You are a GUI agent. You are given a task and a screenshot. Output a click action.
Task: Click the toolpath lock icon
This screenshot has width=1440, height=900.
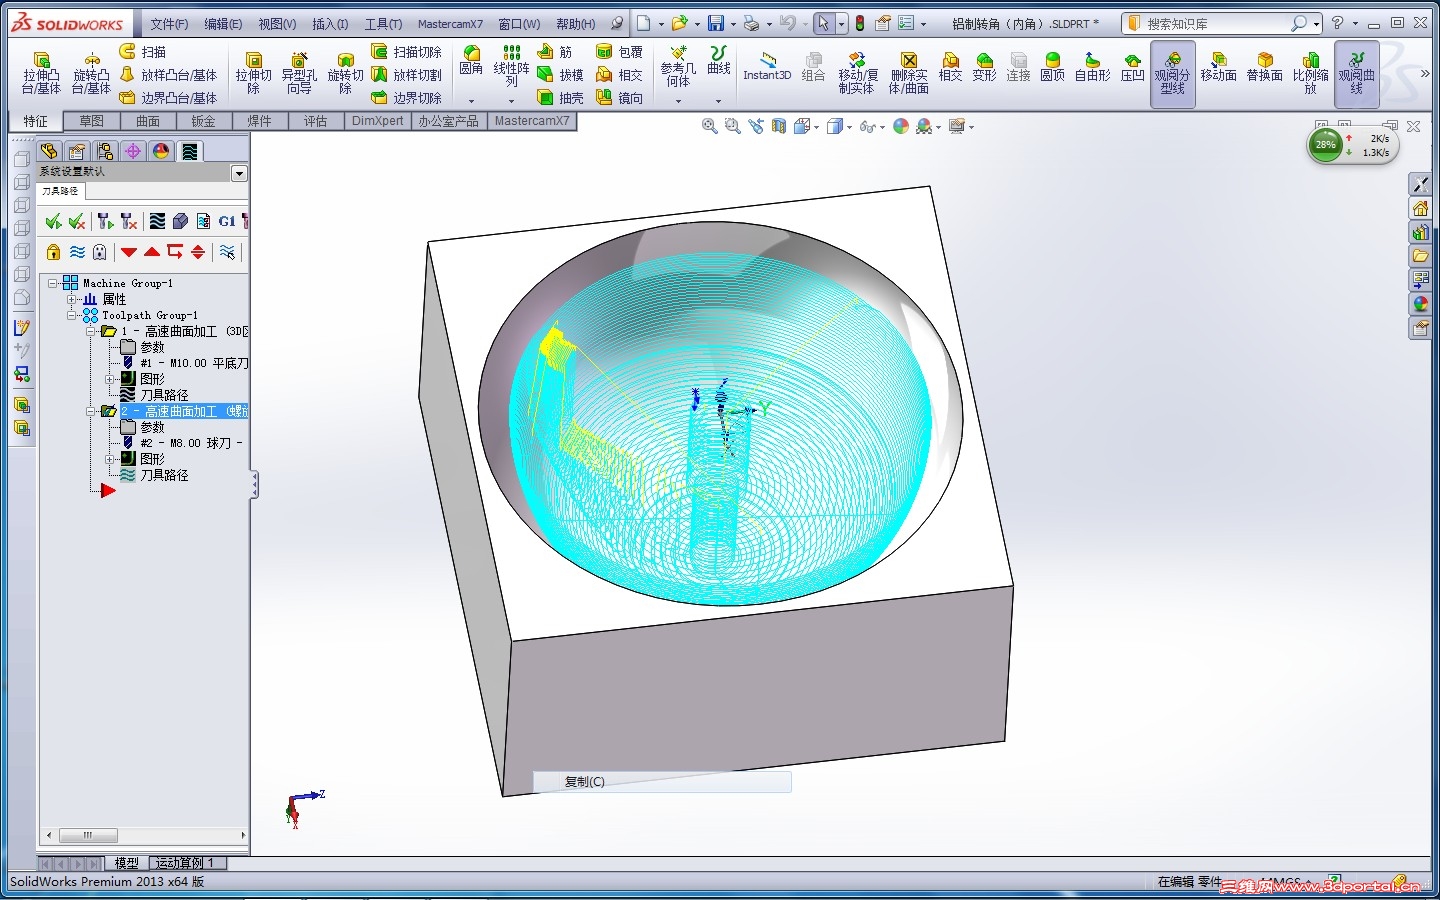[x=54, y=252]
